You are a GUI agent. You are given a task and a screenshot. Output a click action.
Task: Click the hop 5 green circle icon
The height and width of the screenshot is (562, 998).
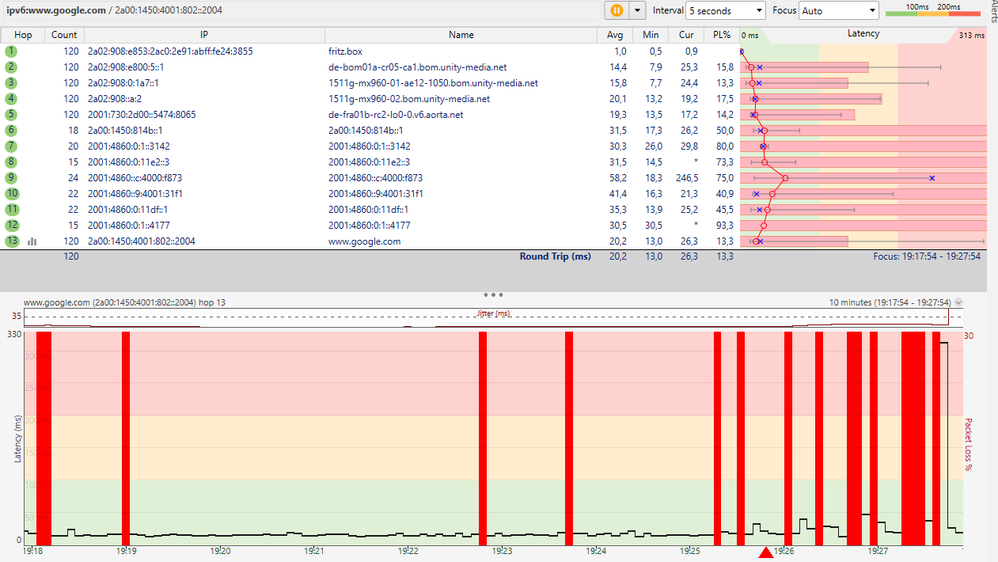pos(11,115)
